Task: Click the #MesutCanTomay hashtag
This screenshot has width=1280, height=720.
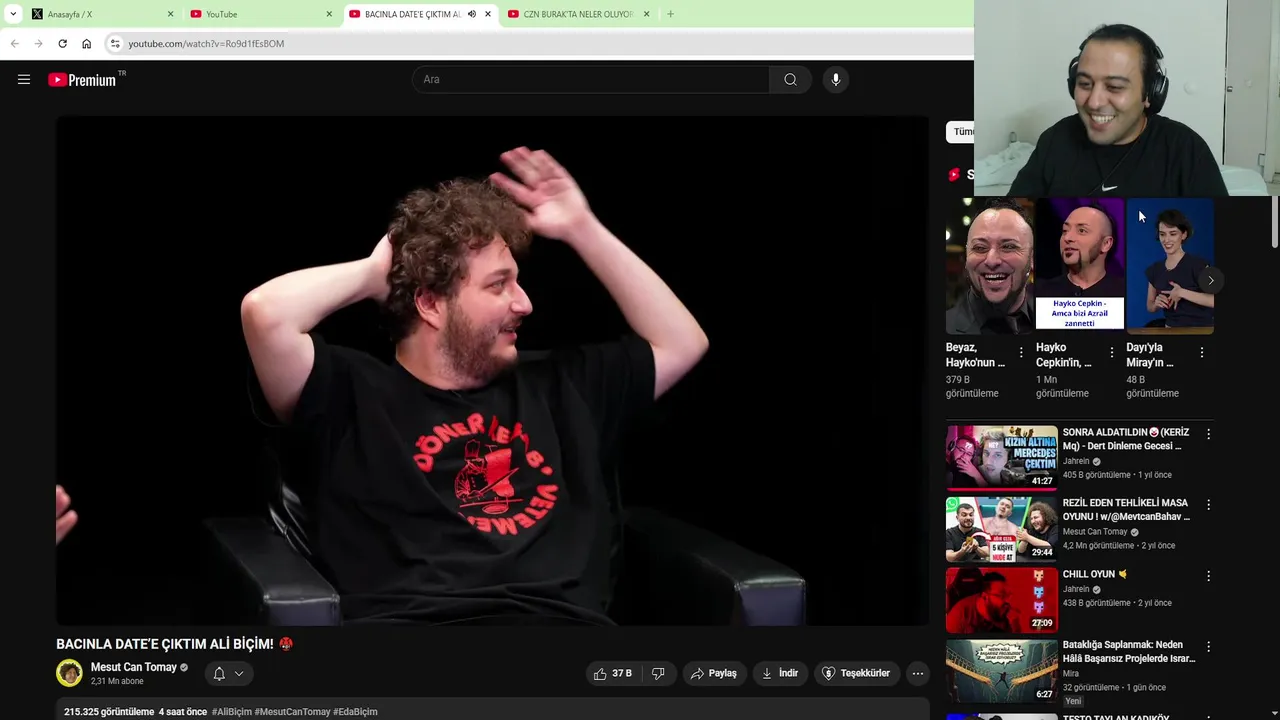Action: [292, 712]
